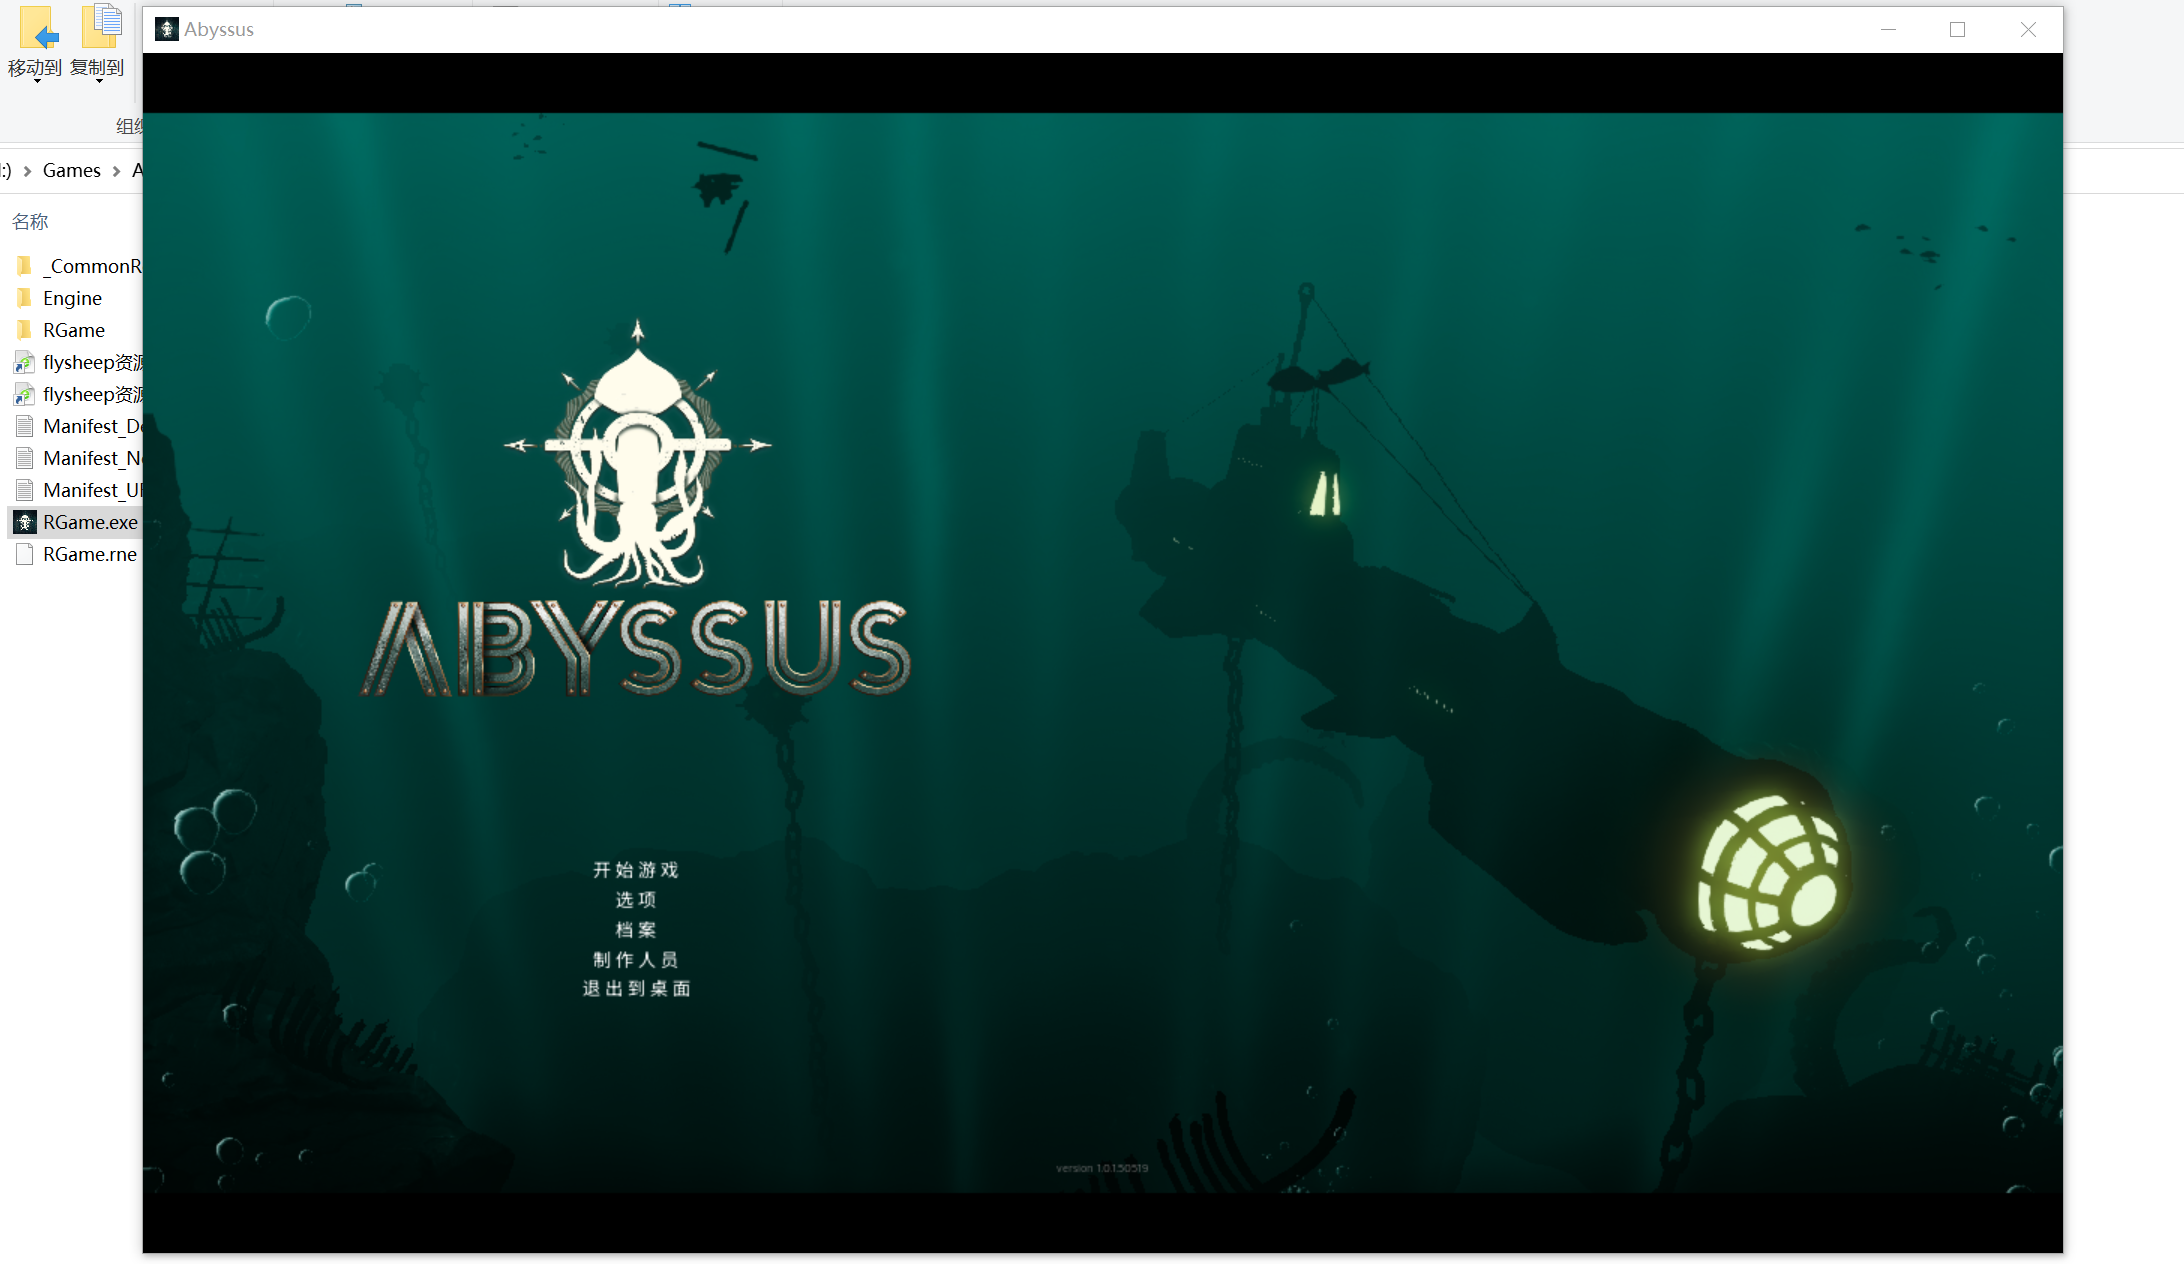The height and width of the screenshot is (1264, 2184).
Task: Start the game via 开始游戏
Action: (636, 870)
